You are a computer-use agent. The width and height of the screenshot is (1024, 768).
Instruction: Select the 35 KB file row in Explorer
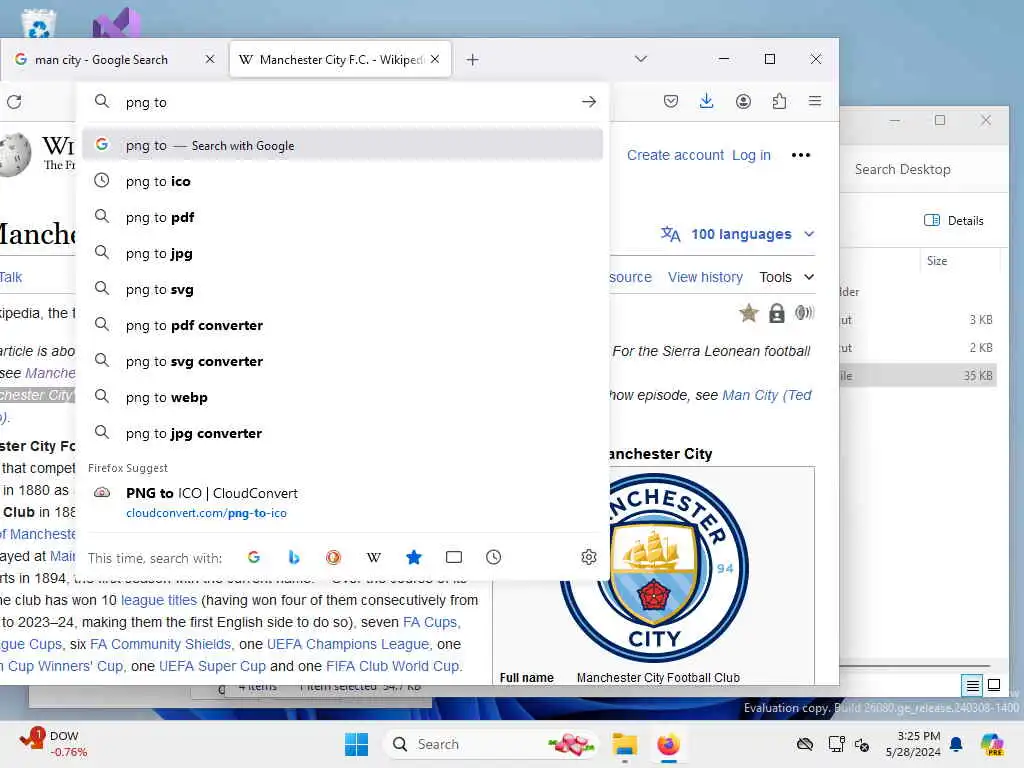pos(918,376)
